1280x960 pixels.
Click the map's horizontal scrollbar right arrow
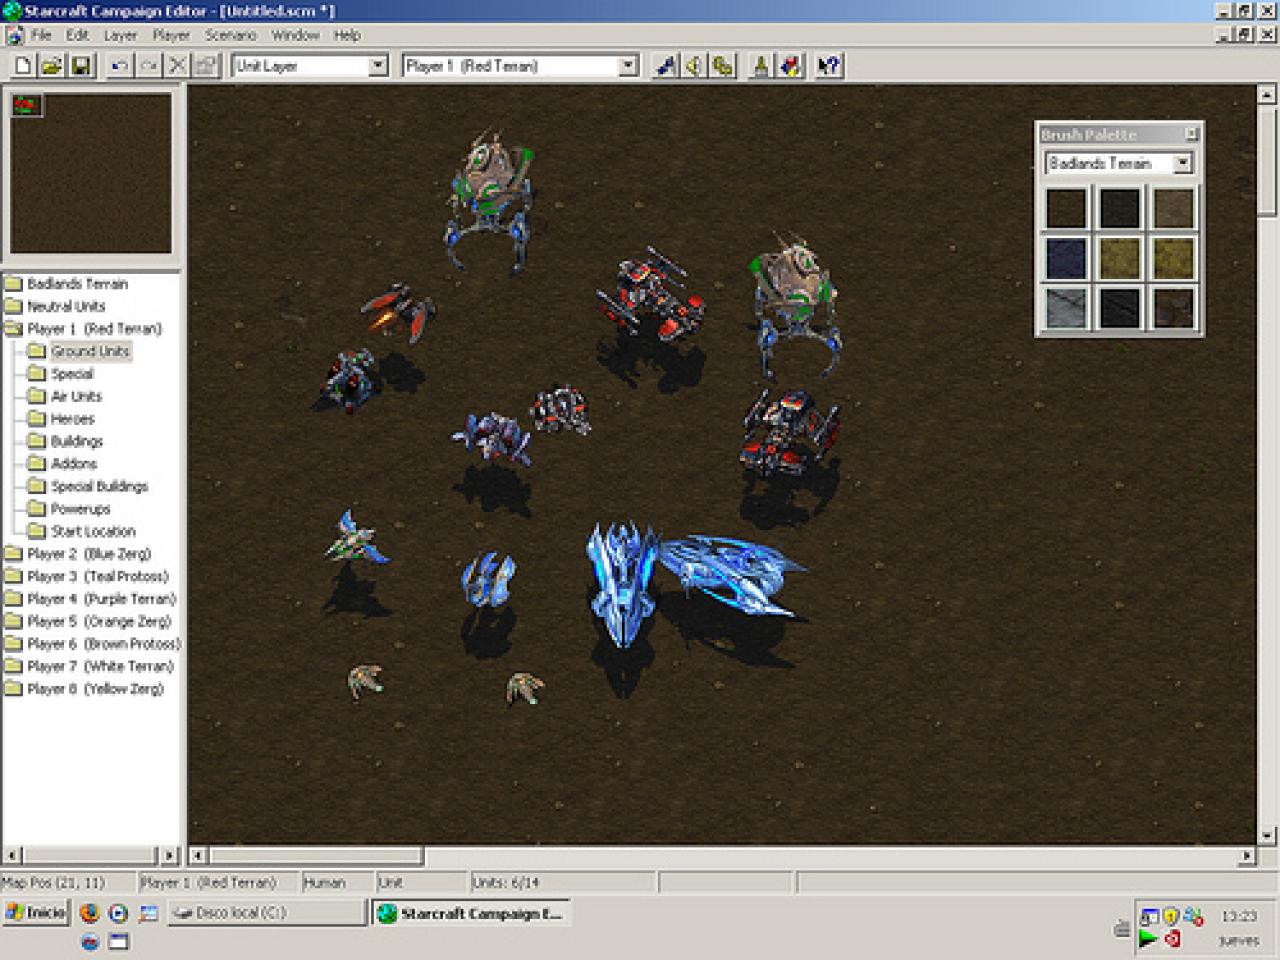click(x=1246, y=856)
